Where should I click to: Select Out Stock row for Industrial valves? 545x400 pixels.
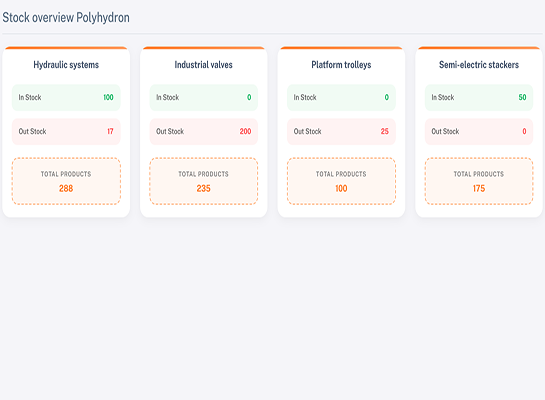pyautogui.click(x=204, y=132)
